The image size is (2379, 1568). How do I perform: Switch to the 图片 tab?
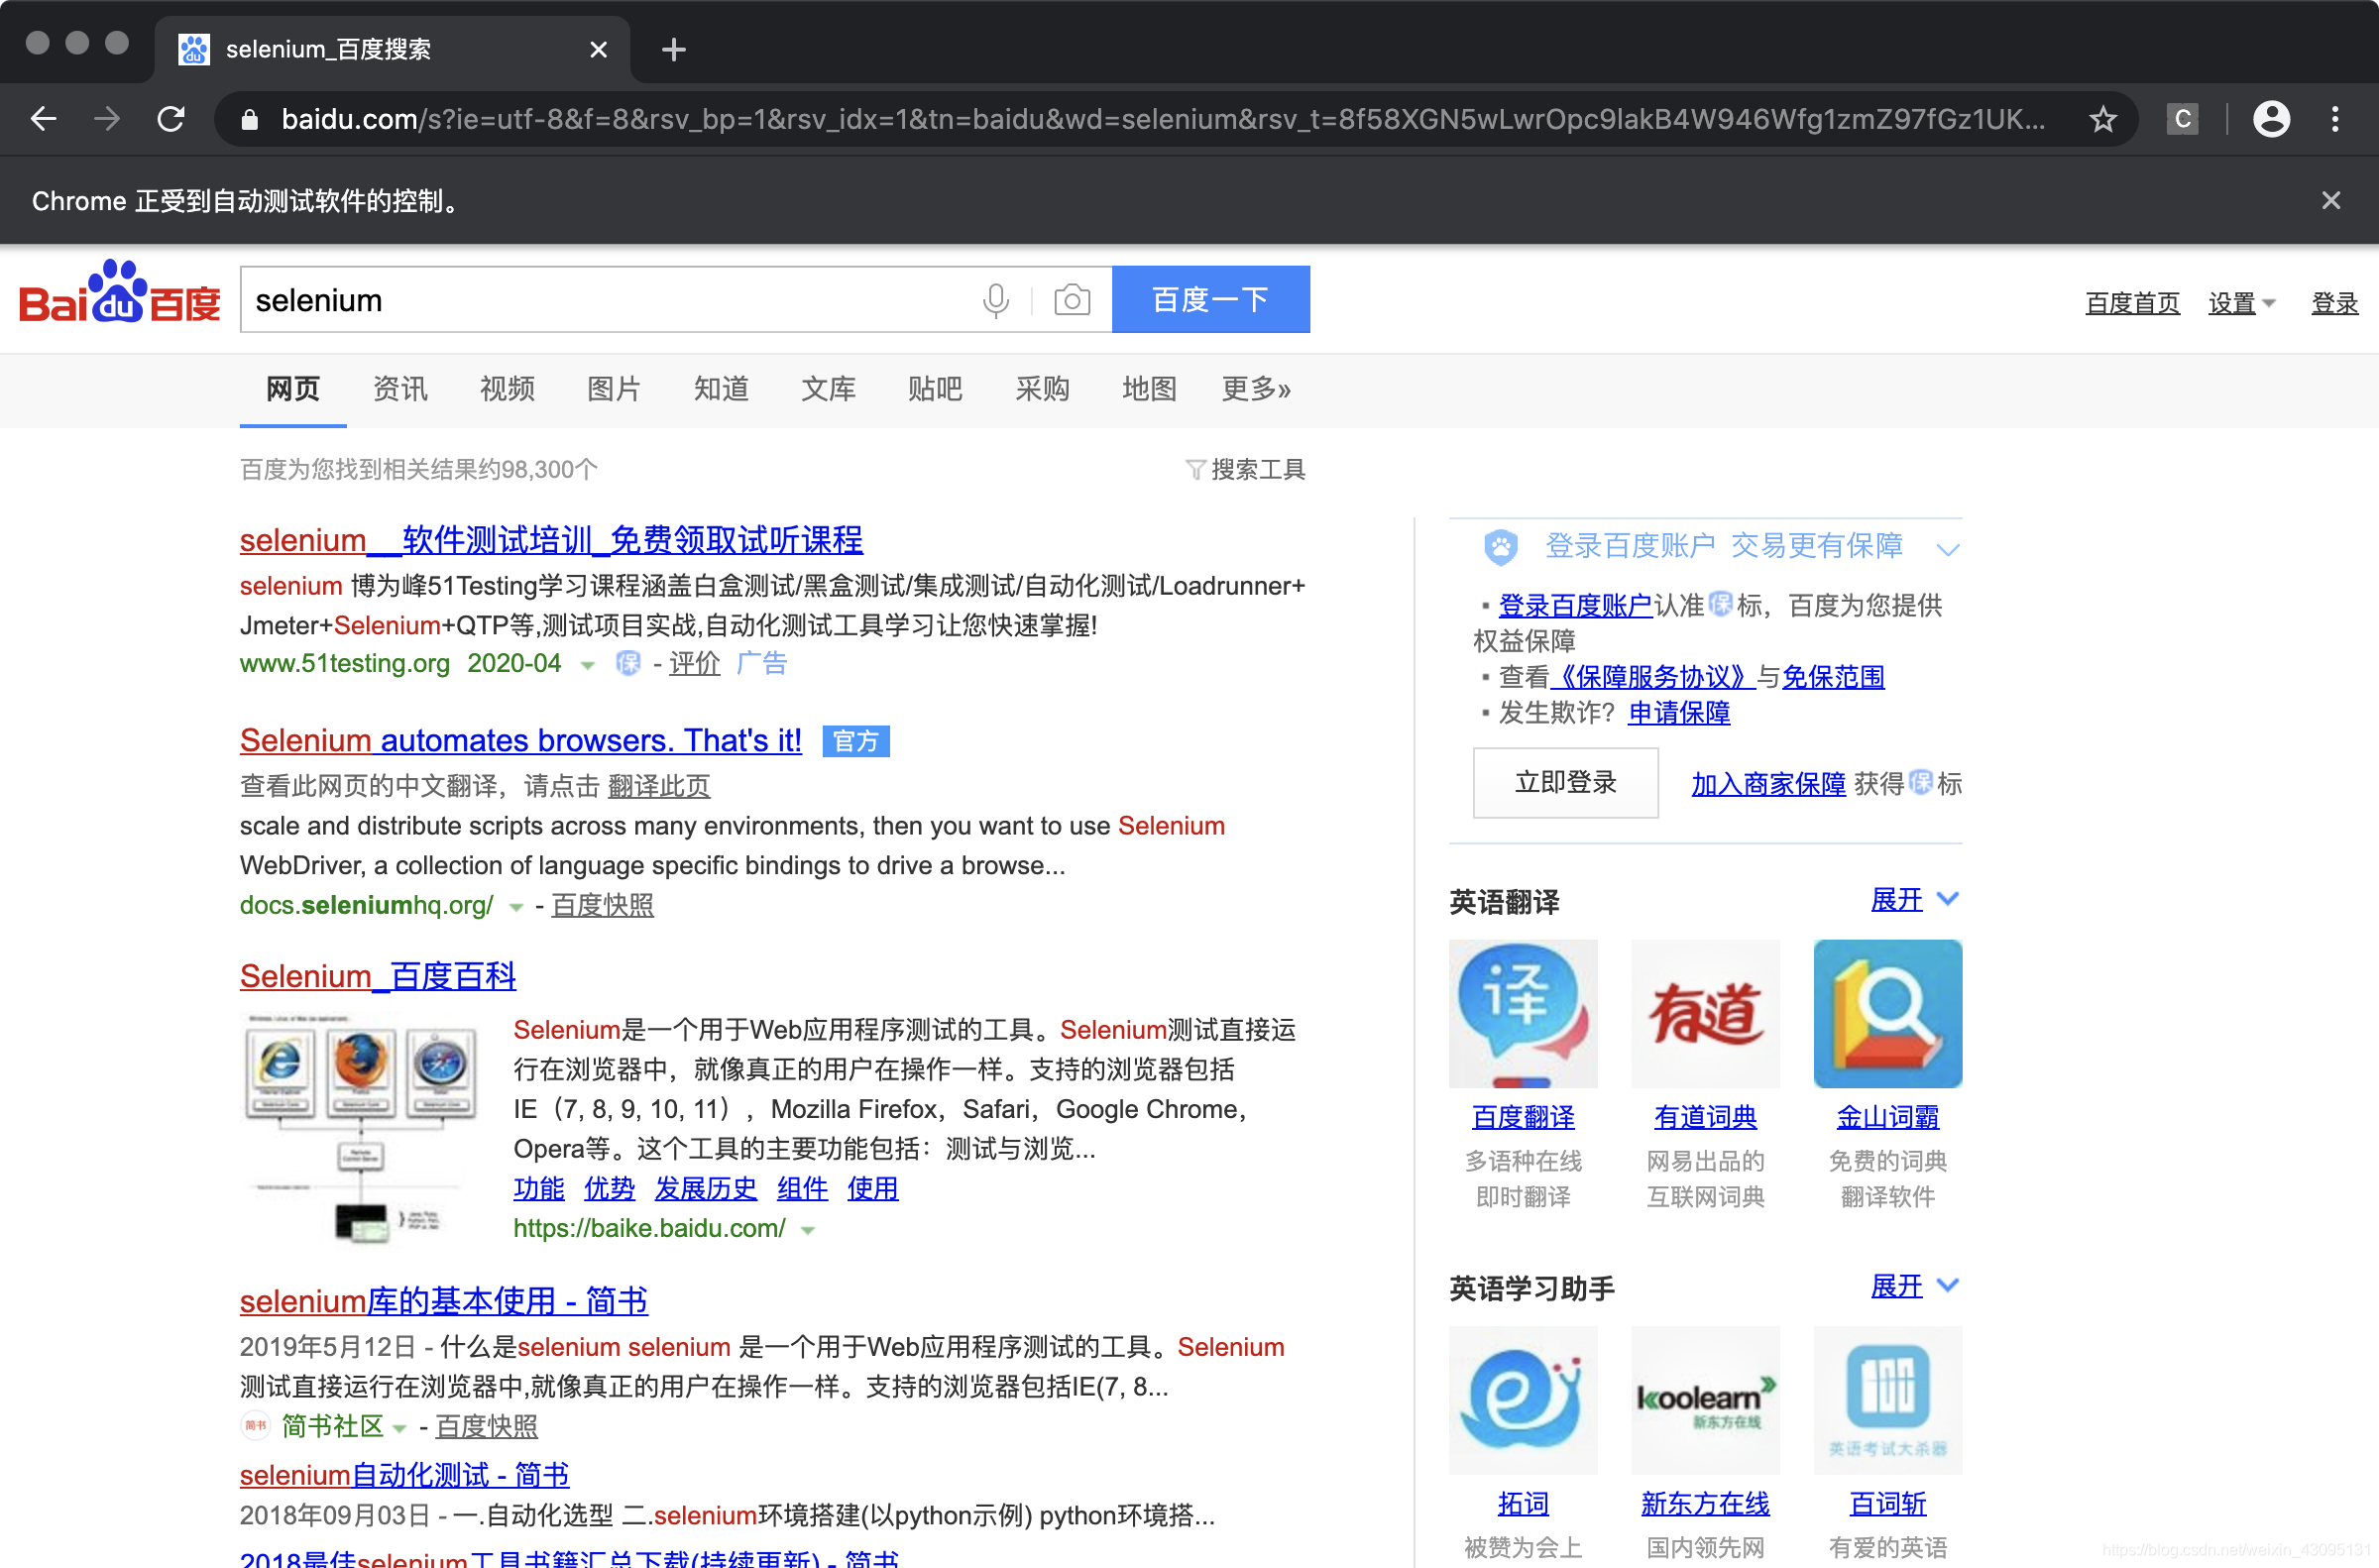tap(614, 388)
